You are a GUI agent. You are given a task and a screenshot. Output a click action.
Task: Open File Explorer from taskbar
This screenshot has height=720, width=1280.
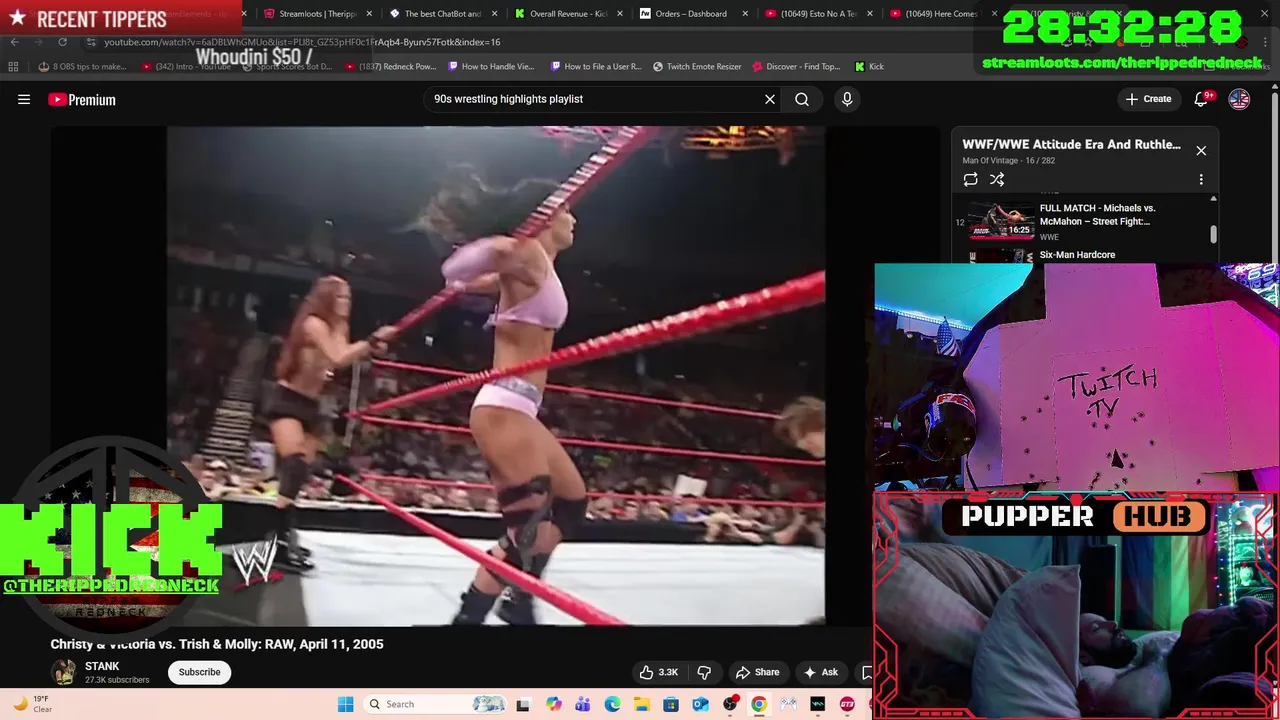click(641, 704)
